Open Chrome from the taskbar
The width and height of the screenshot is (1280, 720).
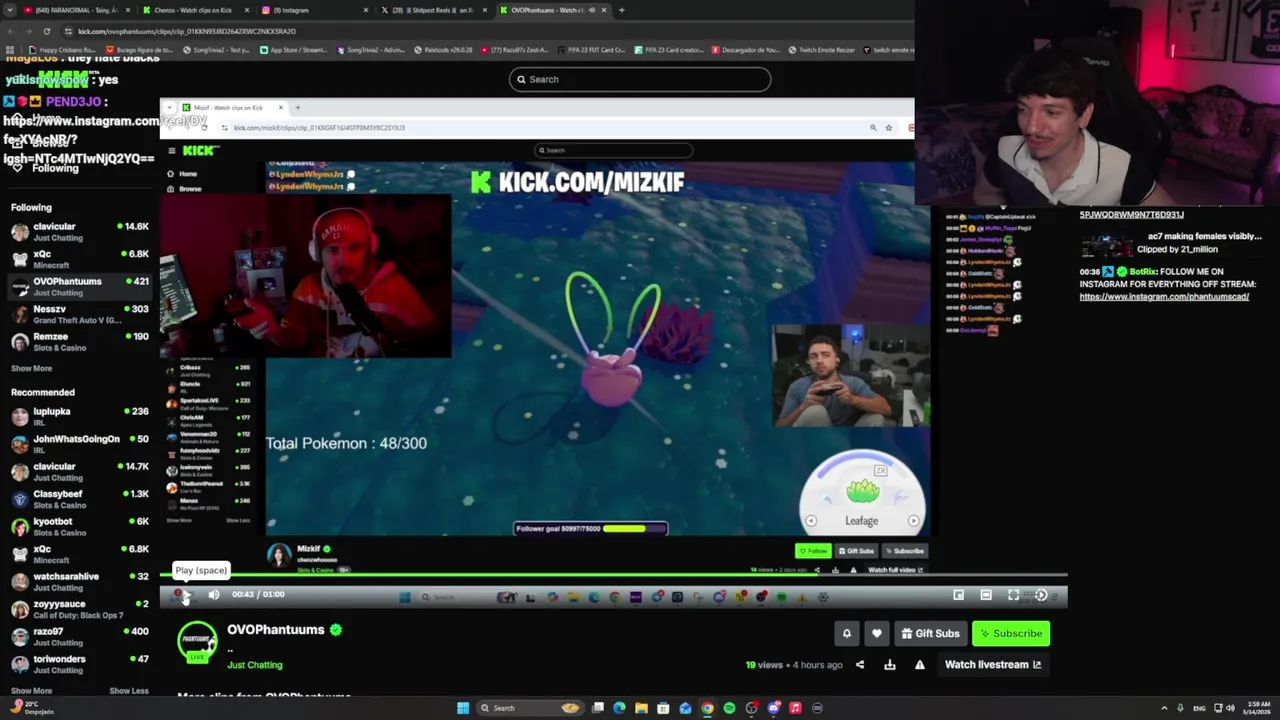[x=707, y=708]
